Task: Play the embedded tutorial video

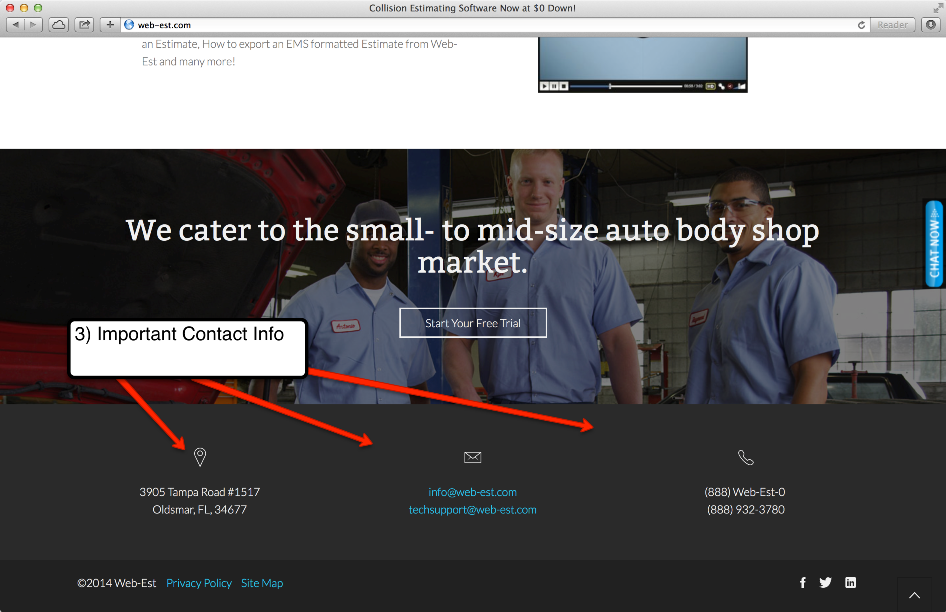Action: [x=544, y=86]
